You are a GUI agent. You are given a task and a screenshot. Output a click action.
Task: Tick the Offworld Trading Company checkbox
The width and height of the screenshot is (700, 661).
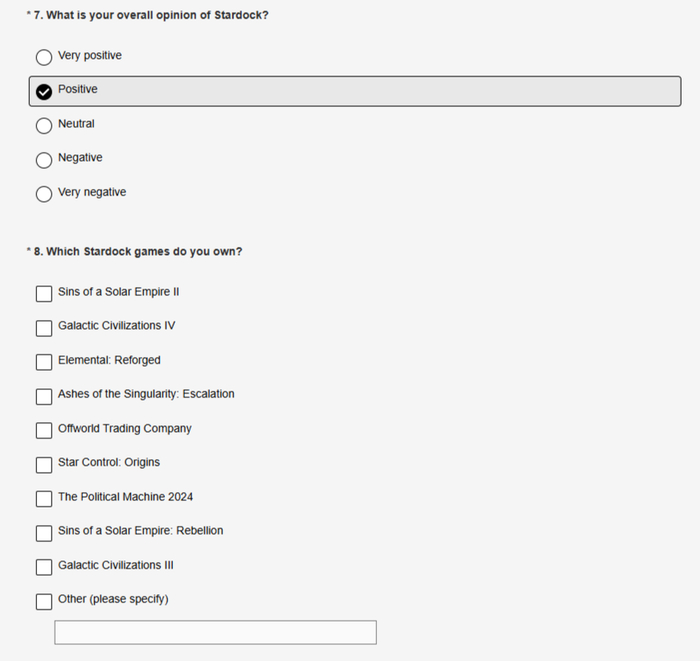(44, 430)
